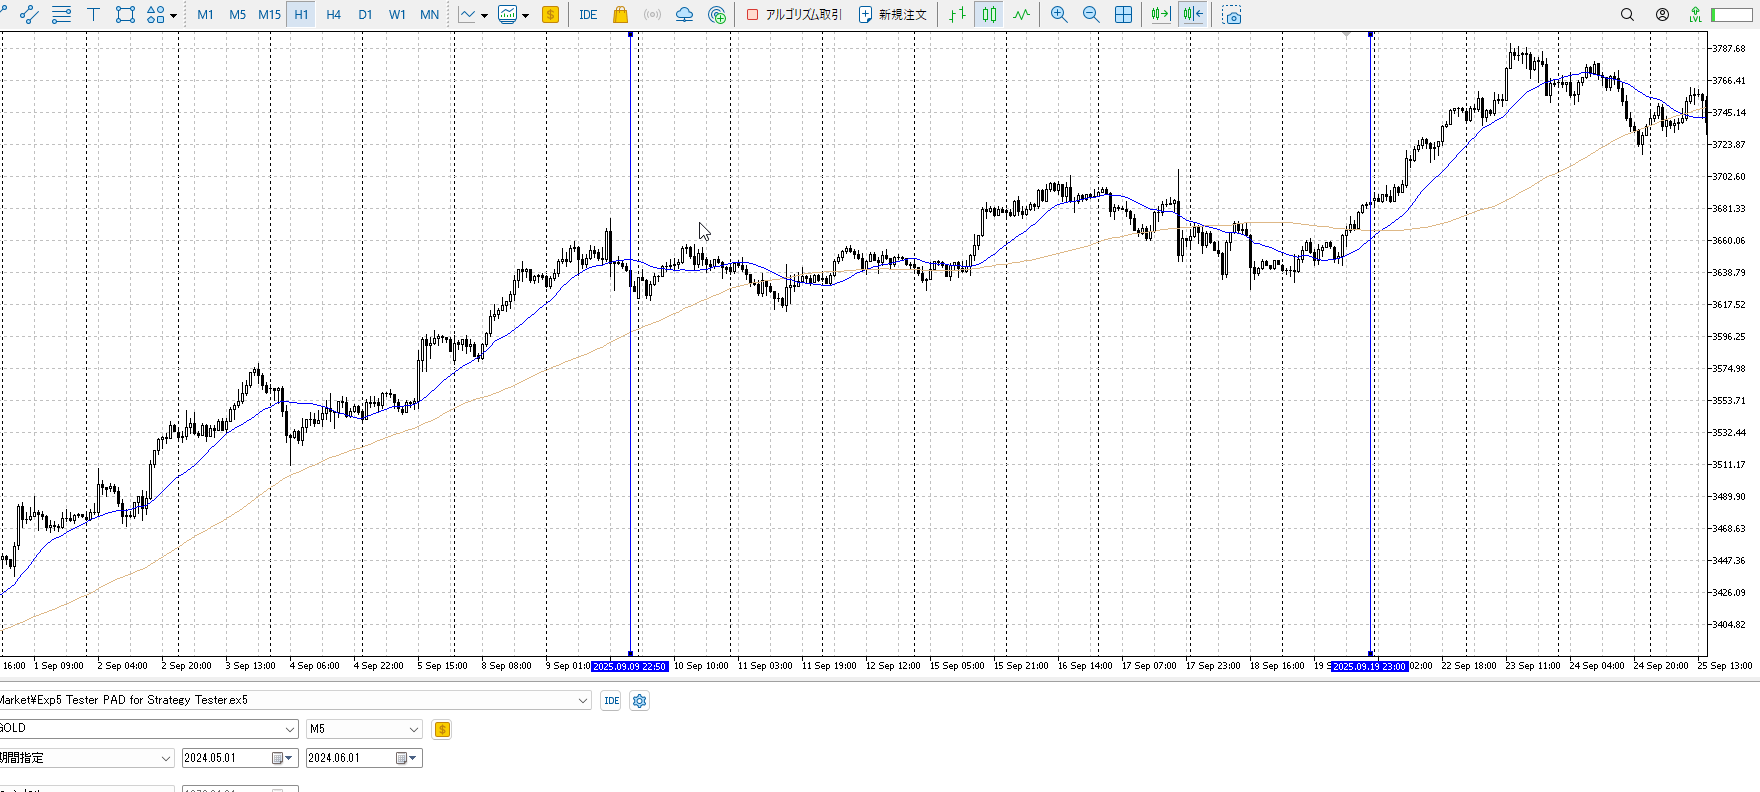Switch chart to line chart display

(x=1021, y=14)
